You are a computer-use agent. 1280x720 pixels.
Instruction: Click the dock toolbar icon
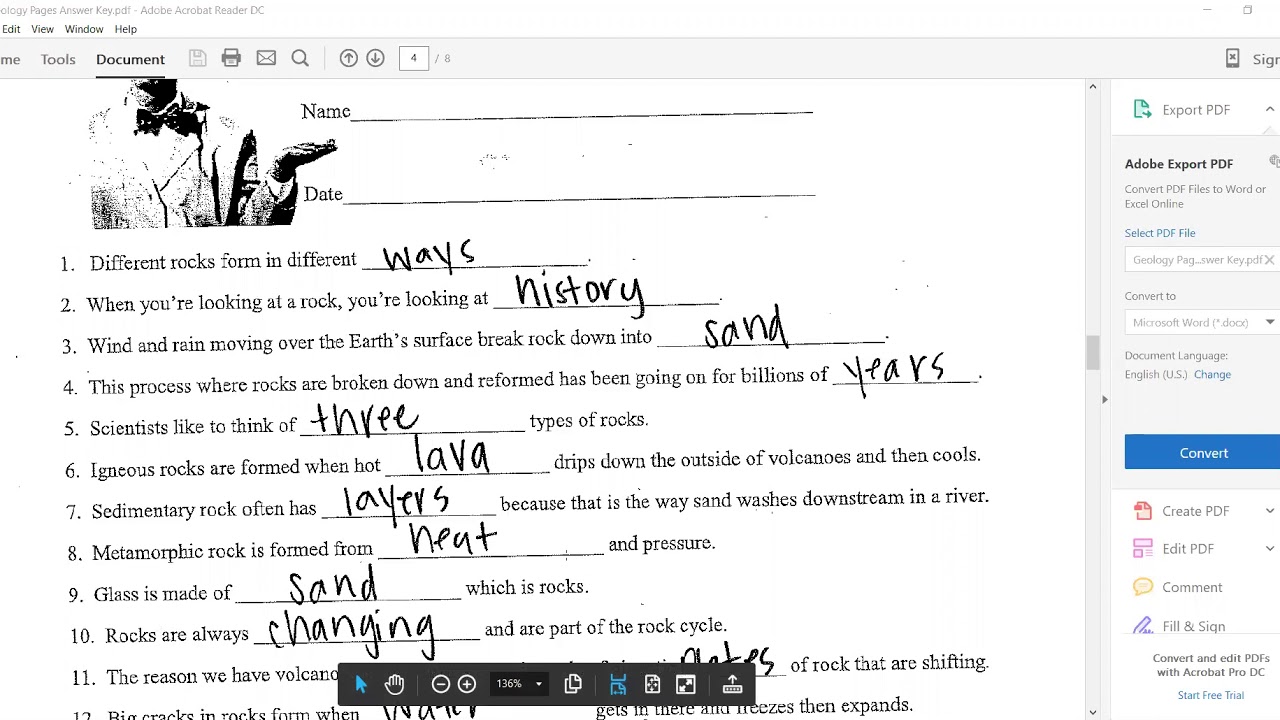(732, 684)
